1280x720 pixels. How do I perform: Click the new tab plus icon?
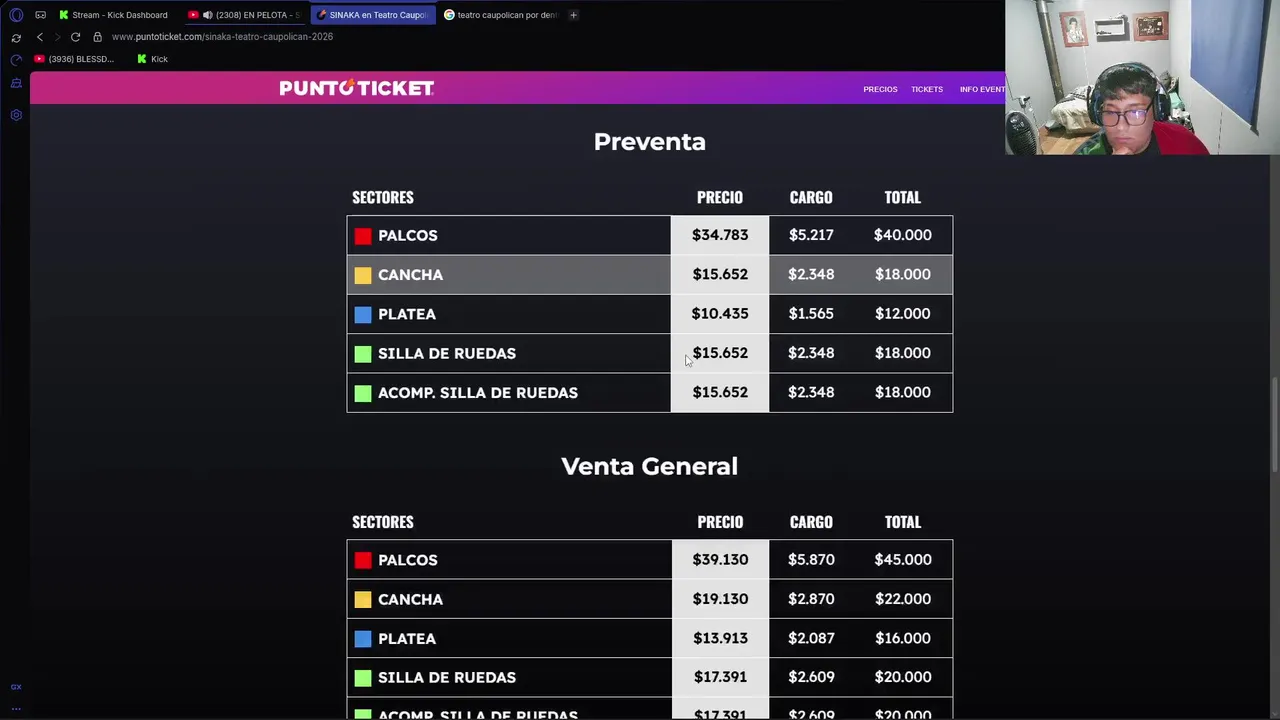573,15
